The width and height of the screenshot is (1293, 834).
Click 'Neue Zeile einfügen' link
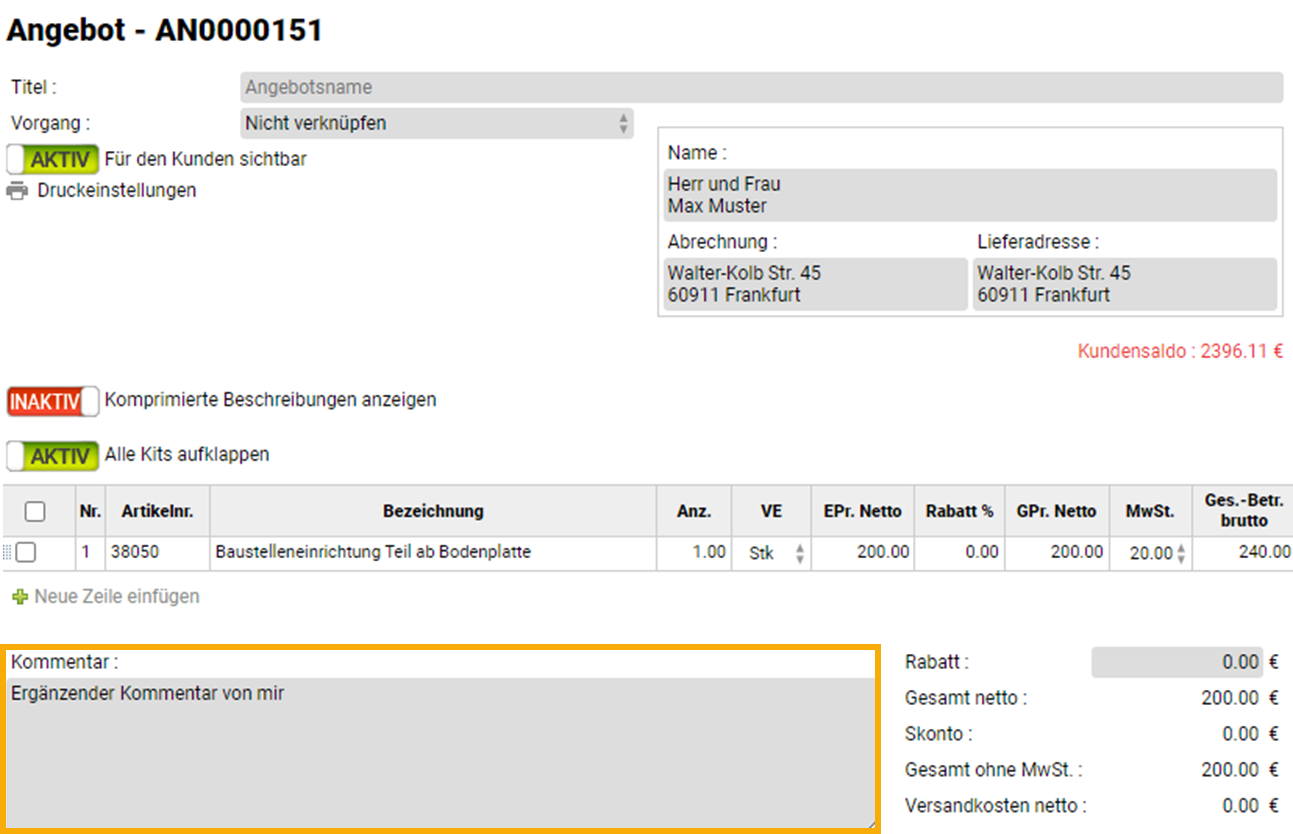click(x=116, y=597)
